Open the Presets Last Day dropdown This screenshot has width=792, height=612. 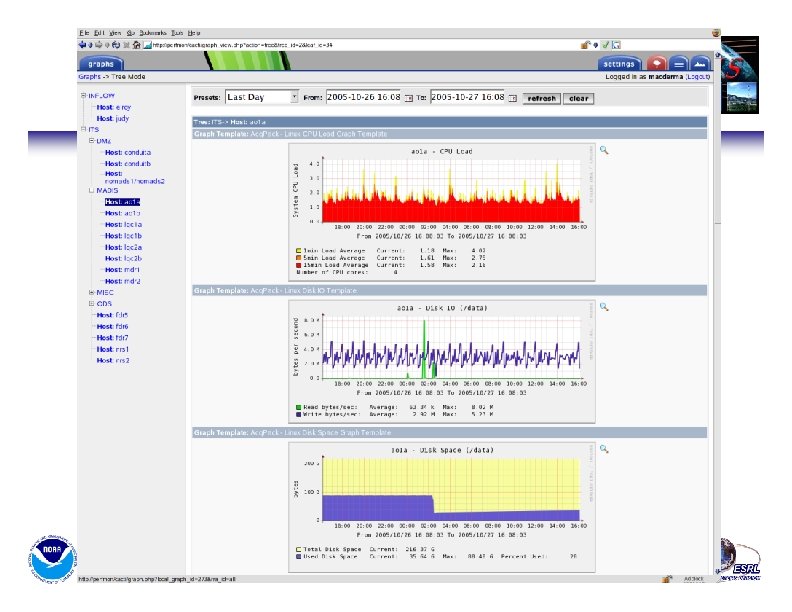pyautogui.click(x=262, y=97)
